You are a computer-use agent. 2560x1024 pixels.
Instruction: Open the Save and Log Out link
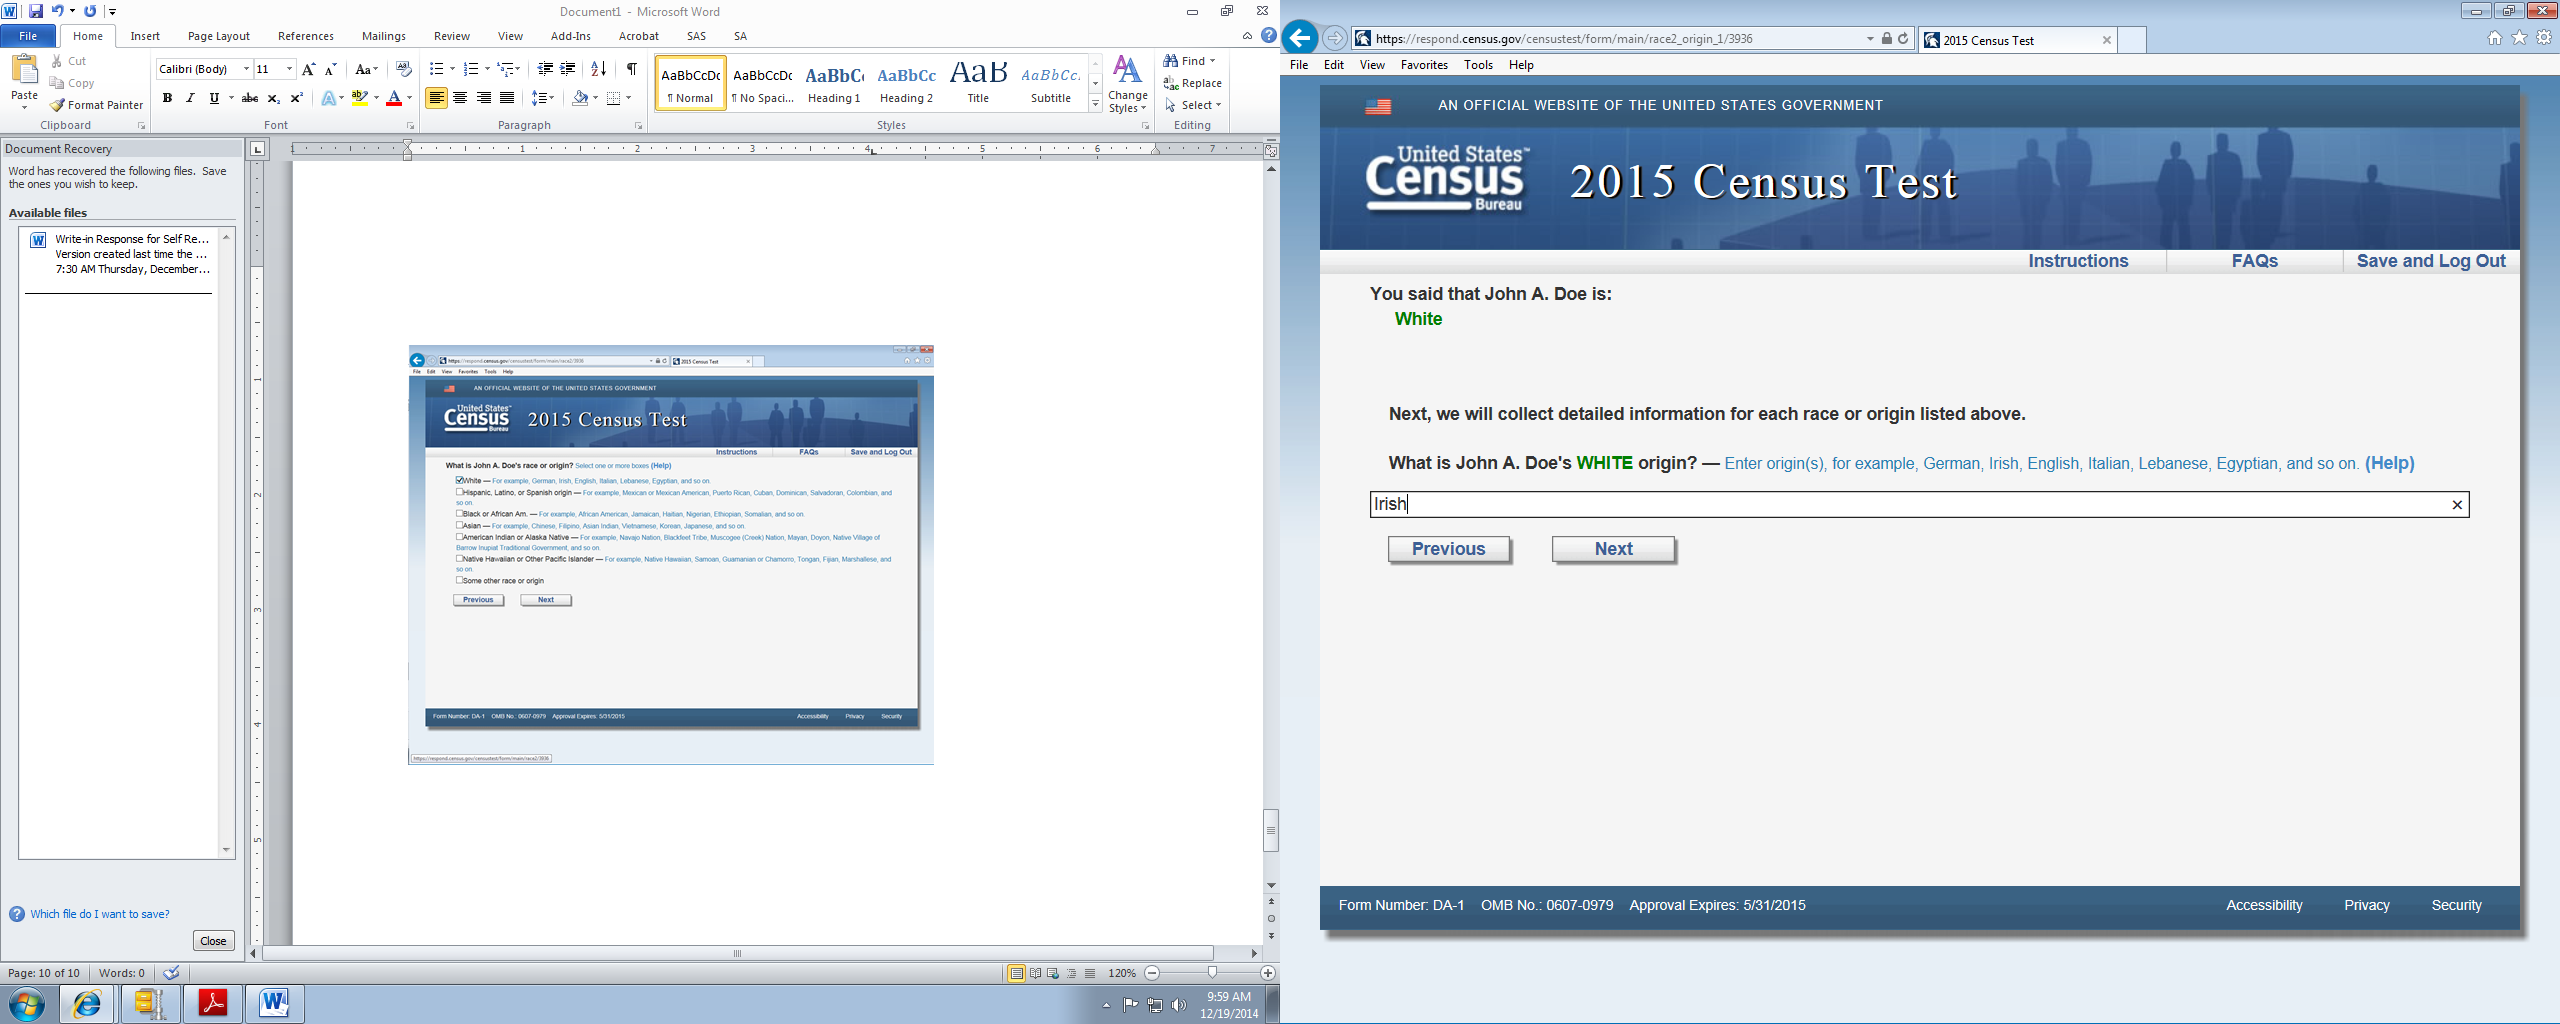[x=2430, y=261]
